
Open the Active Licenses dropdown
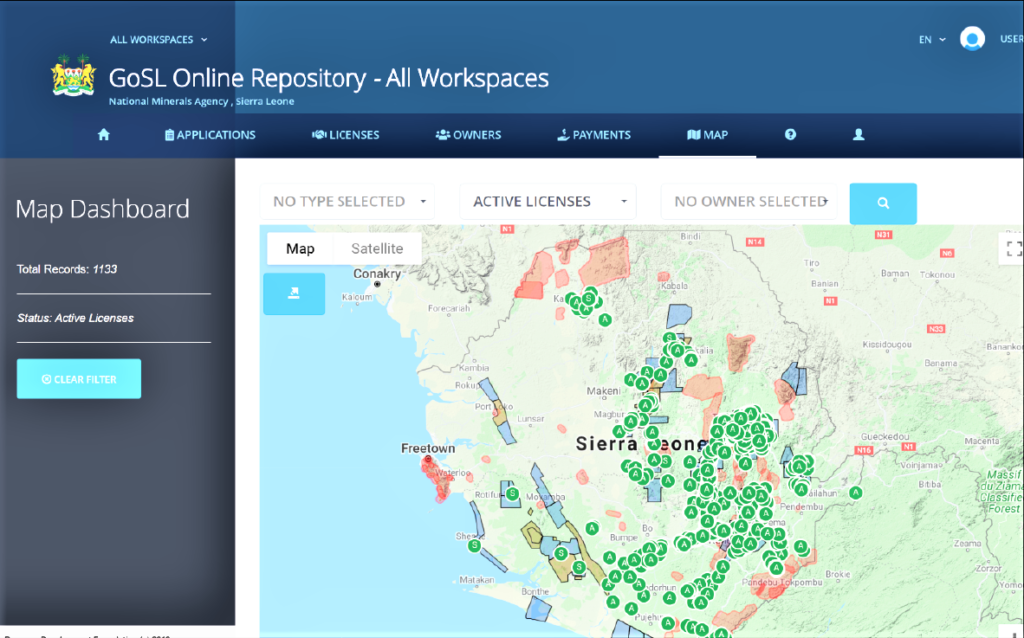pyautogui.click(x=548, y=202)
